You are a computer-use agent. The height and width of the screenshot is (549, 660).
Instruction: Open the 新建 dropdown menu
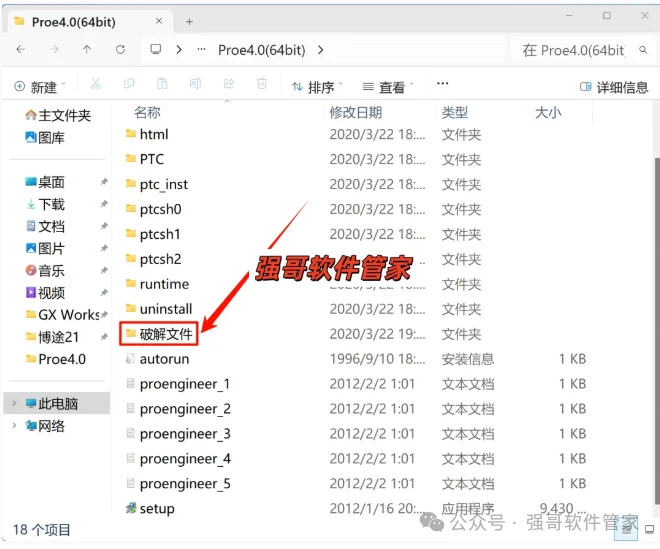pyautogui.click(x=40, y=87)
